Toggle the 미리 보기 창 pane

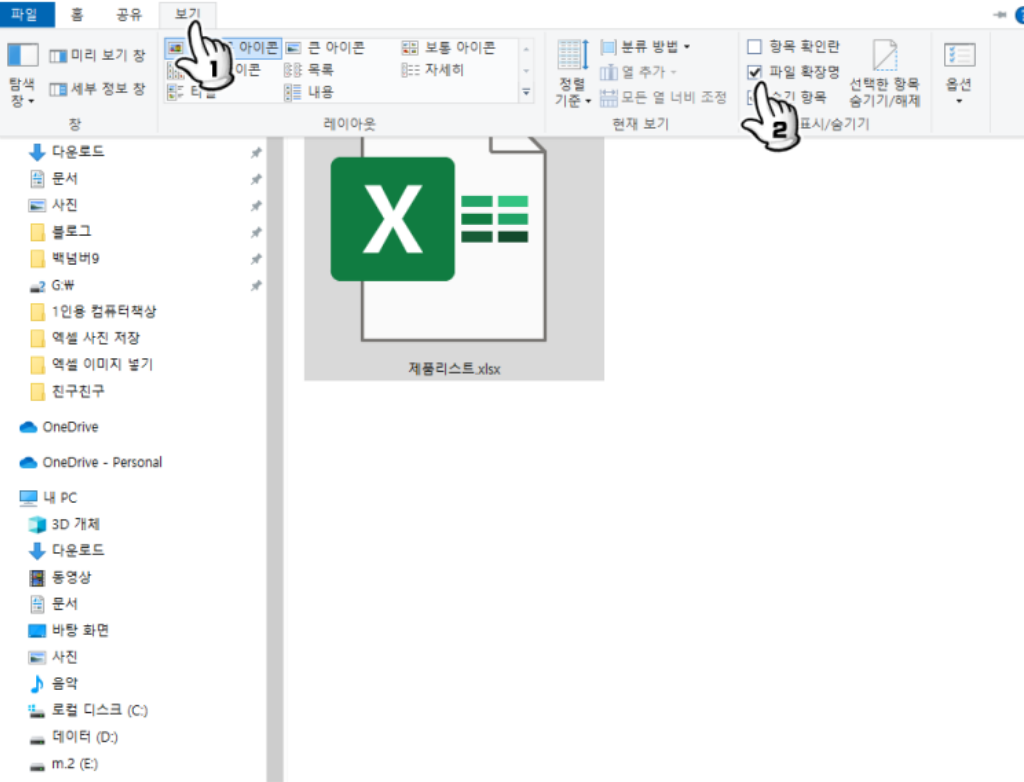(x=97, y=56)
